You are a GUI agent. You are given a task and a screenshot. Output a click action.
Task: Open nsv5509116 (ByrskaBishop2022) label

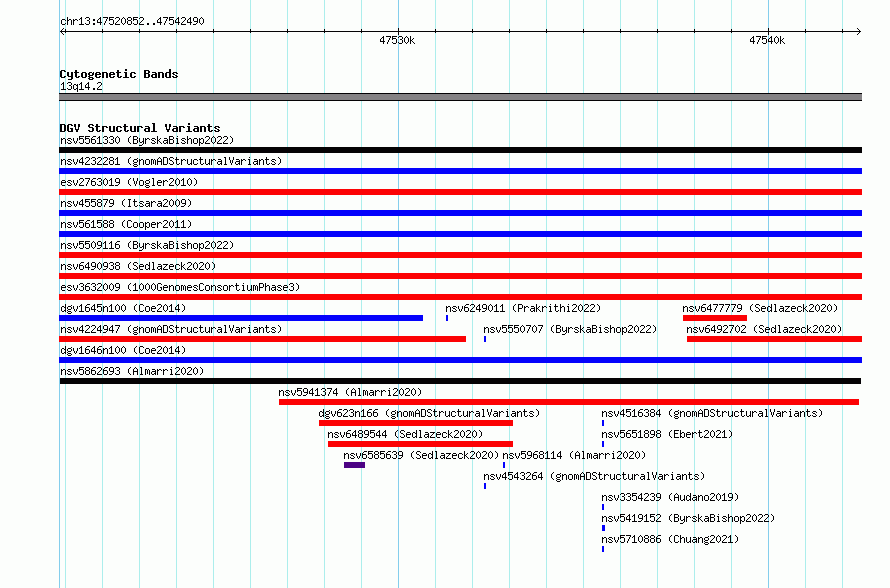tap(147, 245)
